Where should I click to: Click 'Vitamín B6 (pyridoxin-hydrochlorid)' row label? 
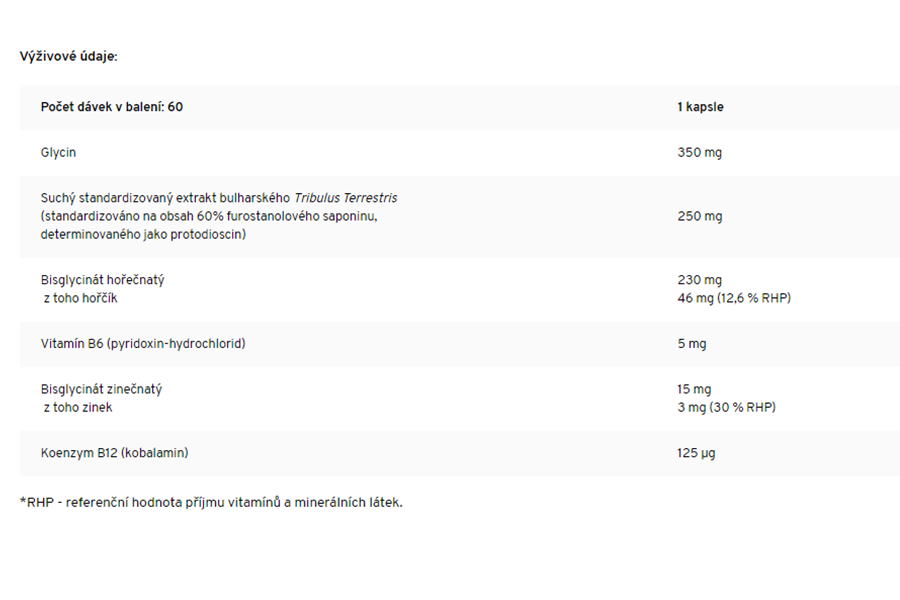143,344
